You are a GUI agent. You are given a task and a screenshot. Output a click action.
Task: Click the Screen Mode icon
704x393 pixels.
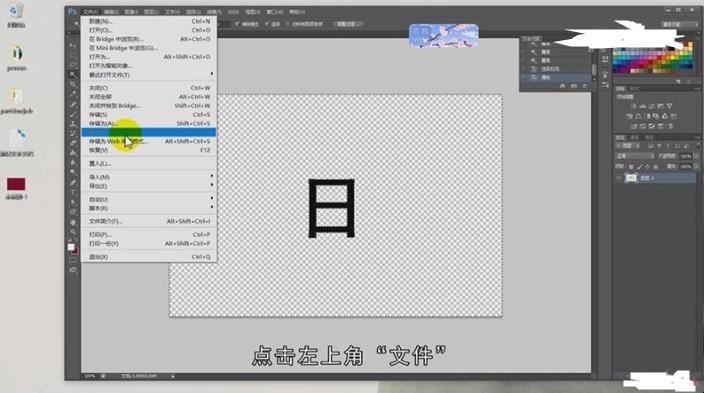pyautogui.click(x=73, y=270)
